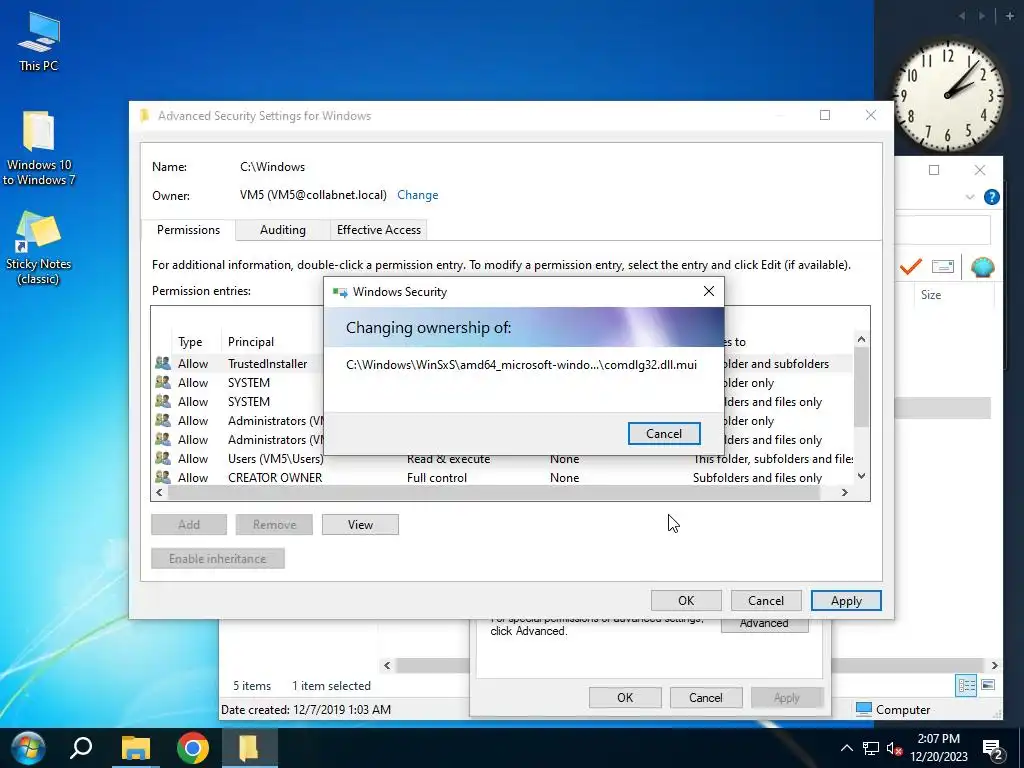Viewport: 1024px width, 768px height.
Task: Click the Remove button under permission entries
Action: coord(274,524)
